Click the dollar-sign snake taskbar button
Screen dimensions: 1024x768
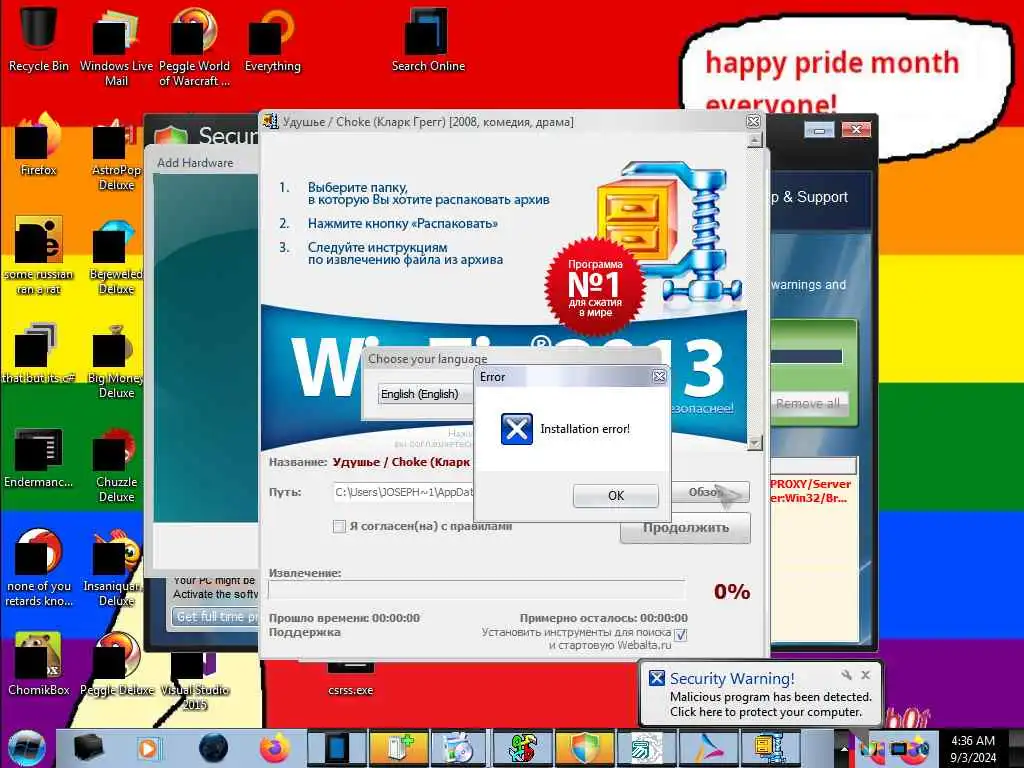click(x=522, y=748)
